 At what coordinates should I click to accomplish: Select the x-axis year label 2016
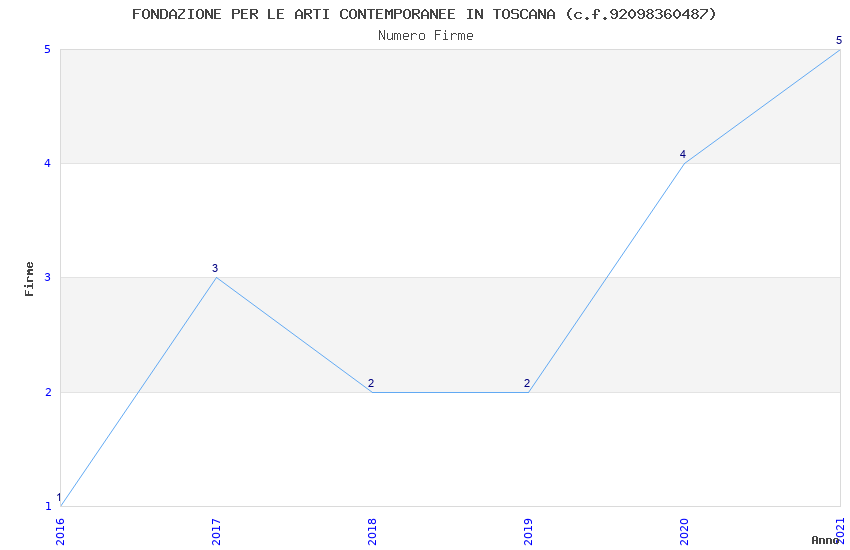[60, 532]
